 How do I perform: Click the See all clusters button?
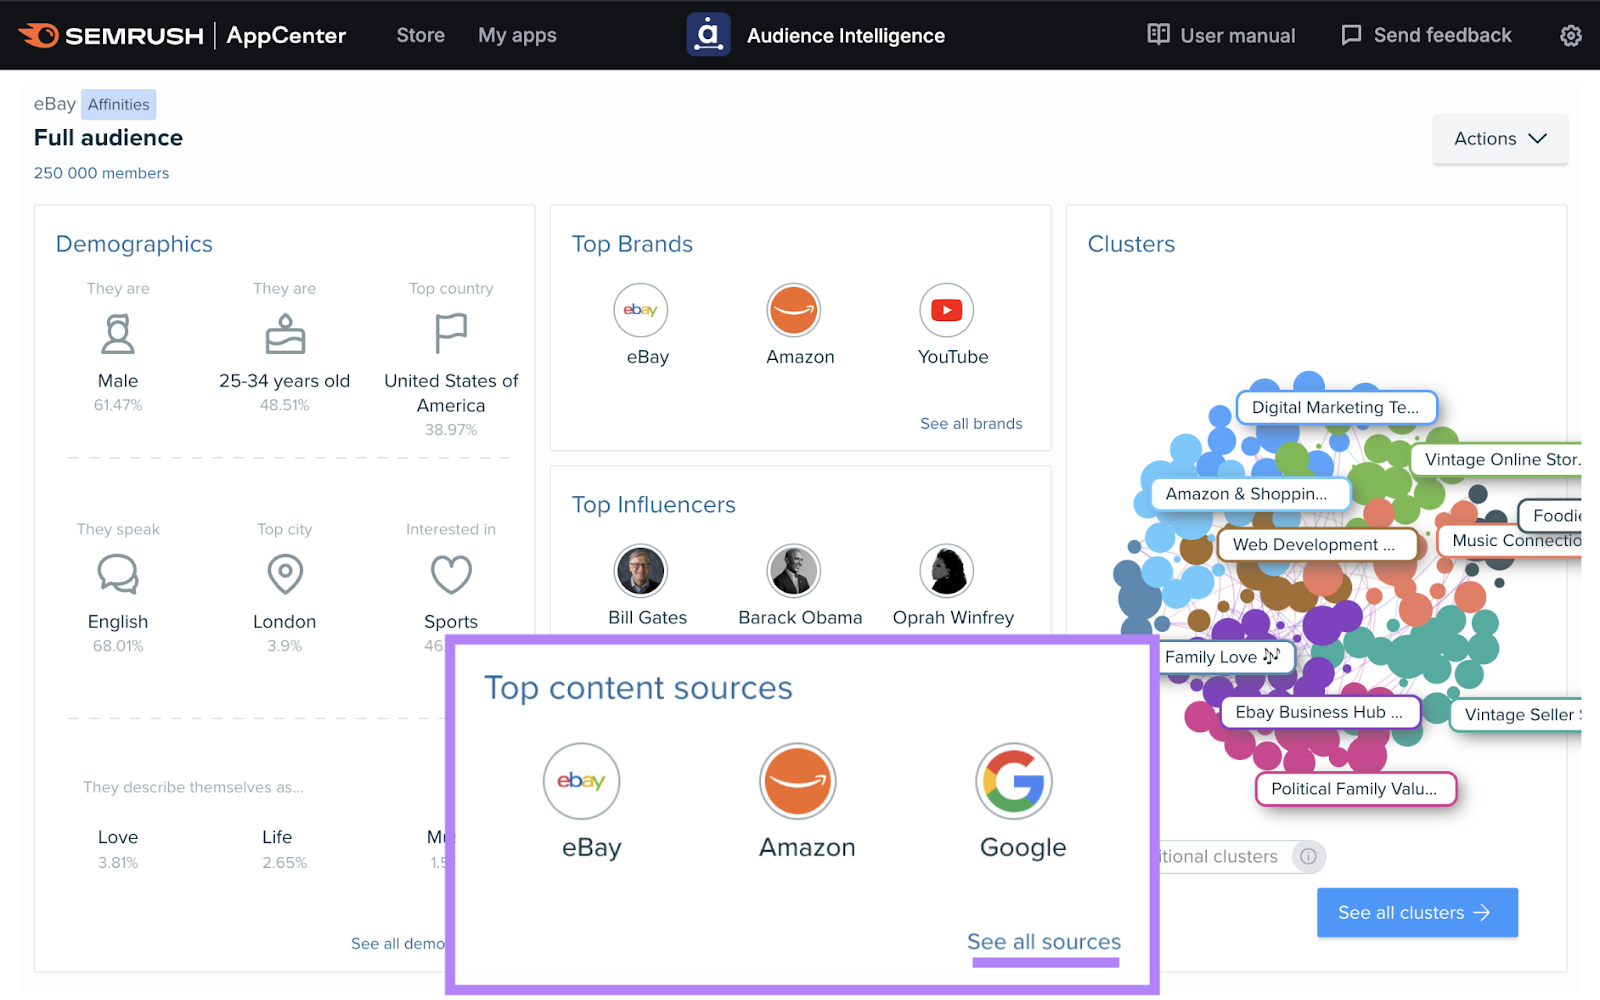click(1416, 912)
